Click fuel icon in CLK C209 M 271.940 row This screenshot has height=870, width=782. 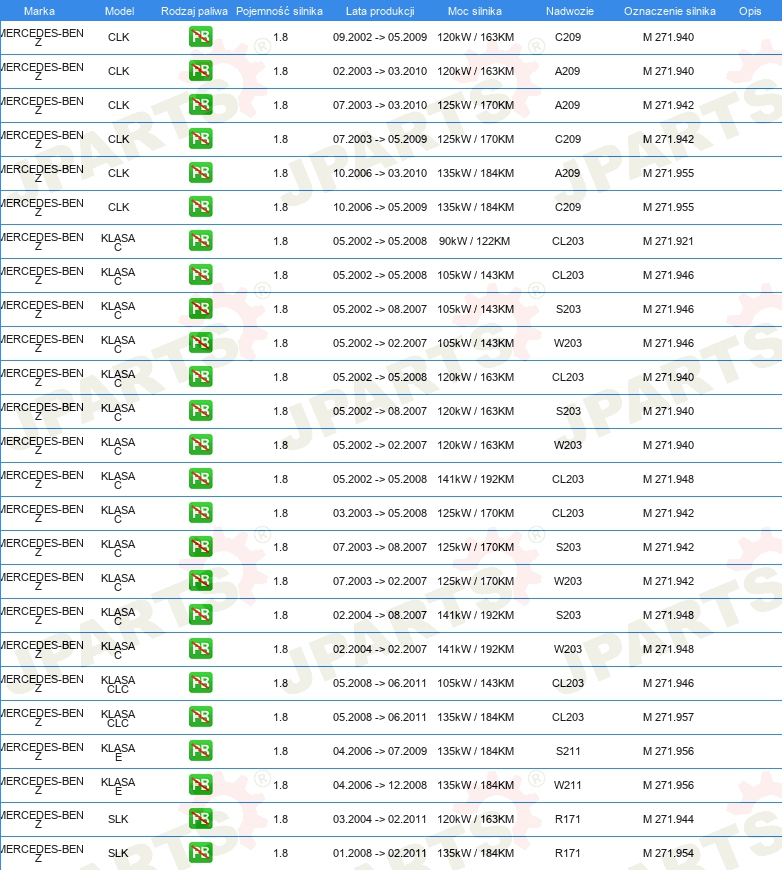[x=200, y=37]
